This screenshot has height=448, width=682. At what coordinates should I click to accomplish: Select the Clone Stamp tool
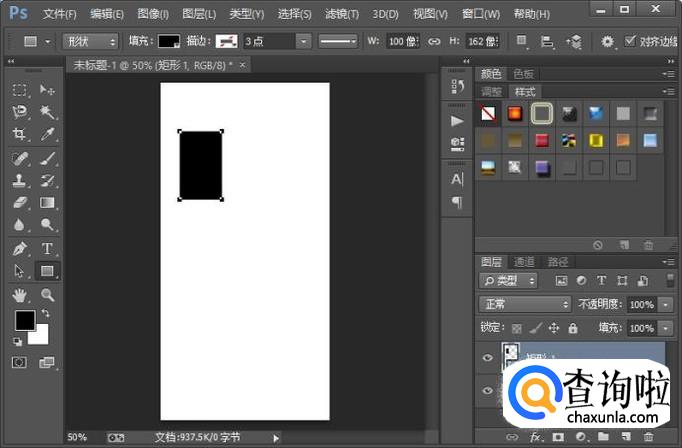tap(19, 181)
